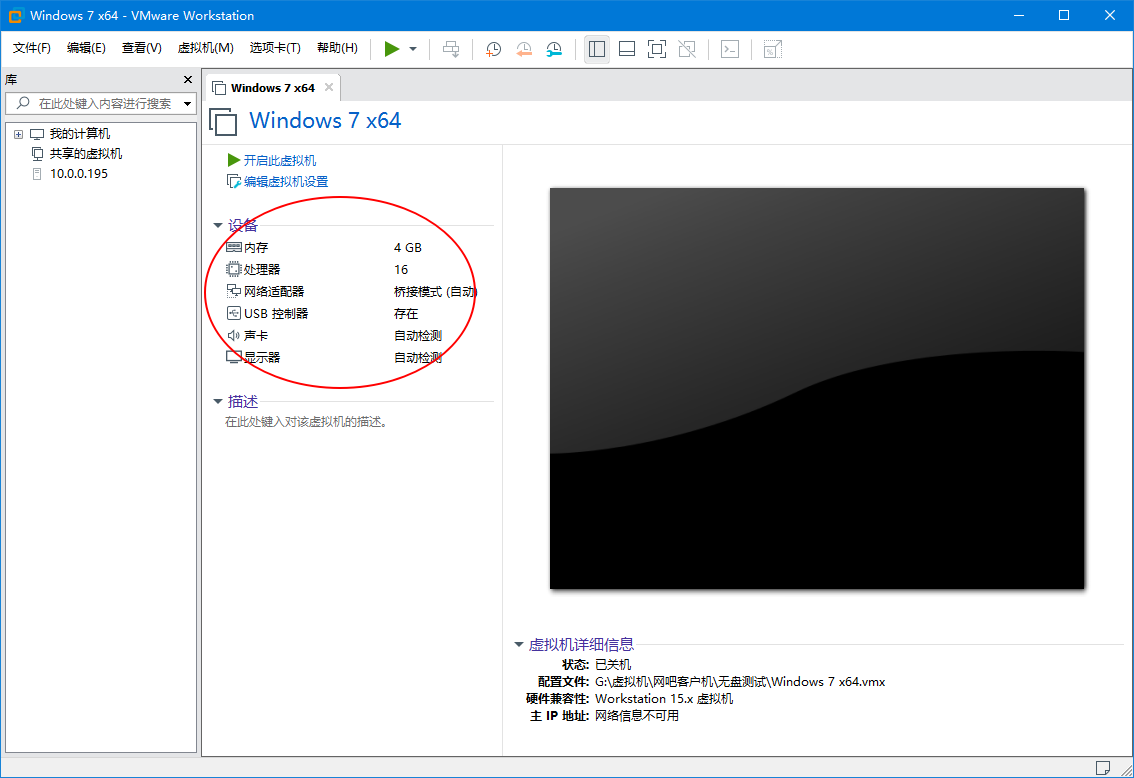The width and height of the screenshot is (1134, 778).
Task: Click the stretch guest display toolbar icon
Action: coord(772,49)
